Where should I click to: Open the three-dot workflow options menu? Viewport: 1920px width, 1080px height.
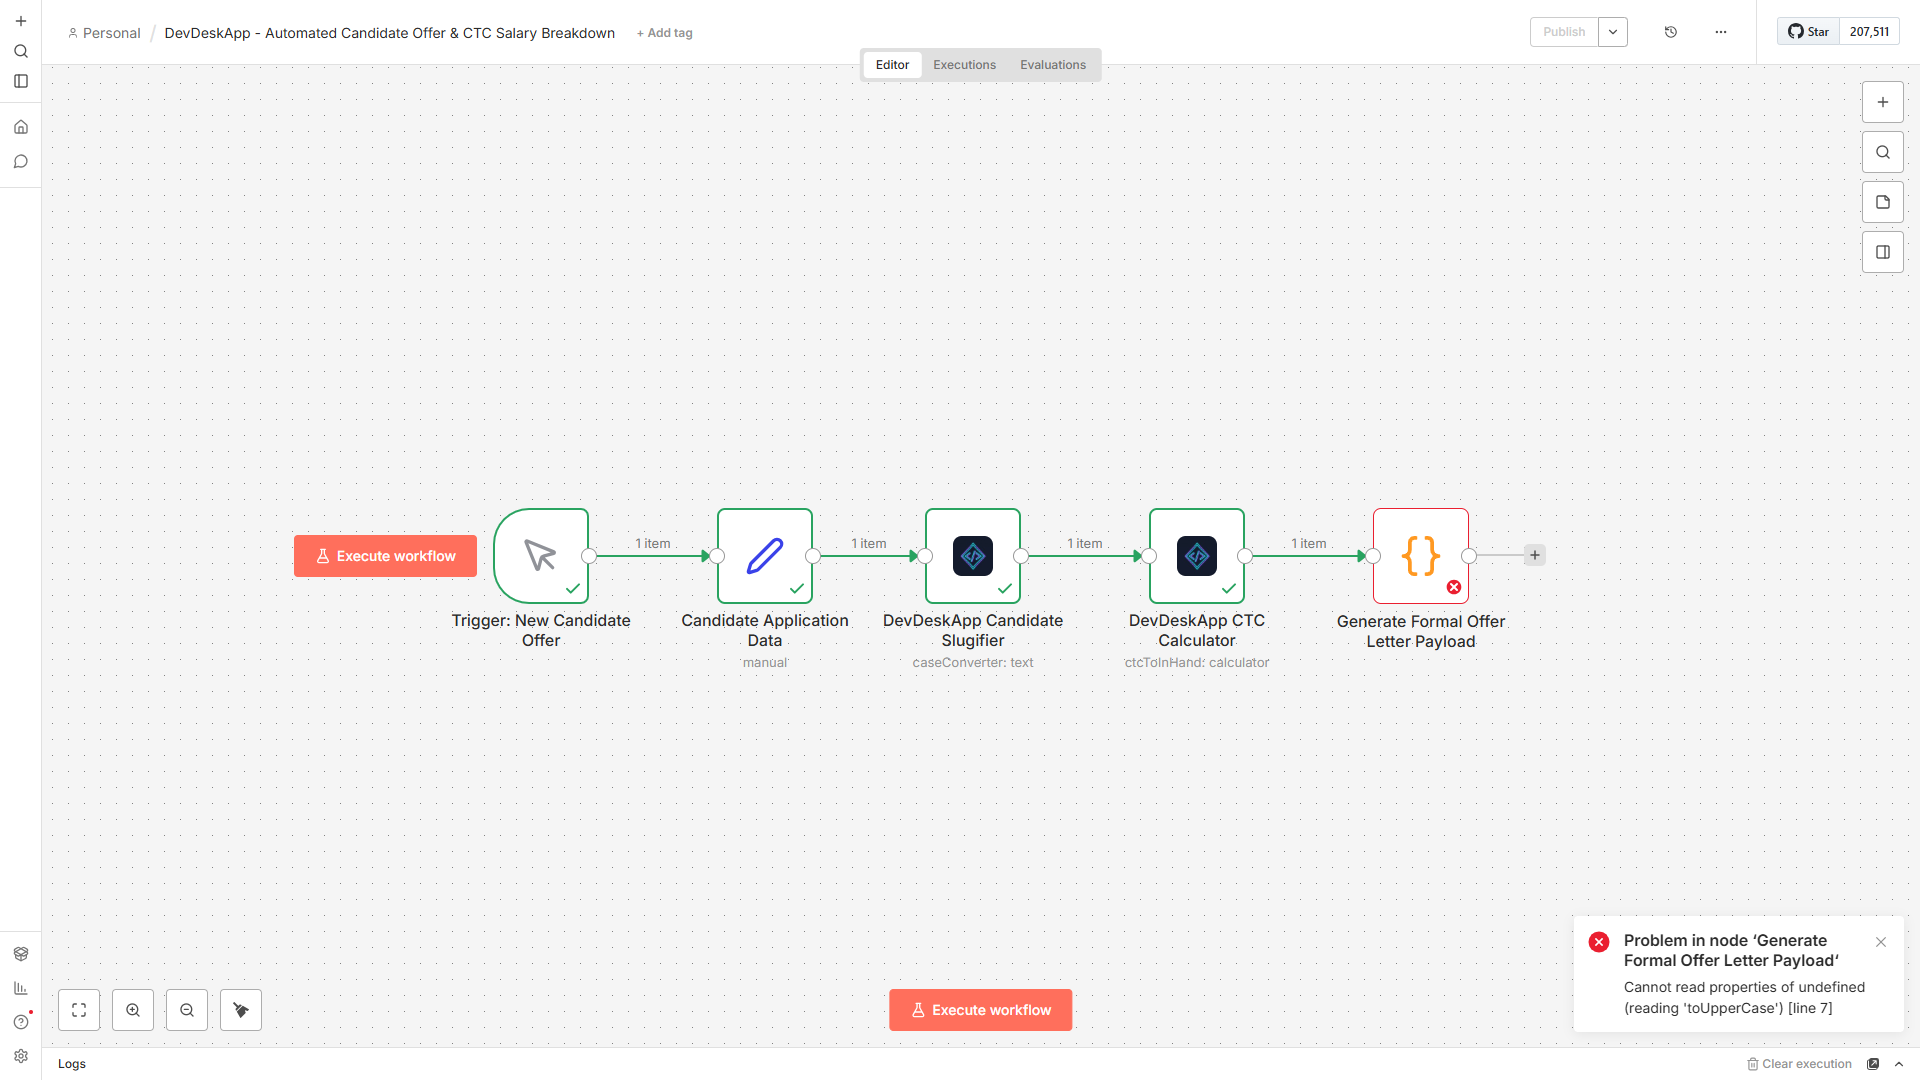pyautogui.click(x=1721, y=32)
